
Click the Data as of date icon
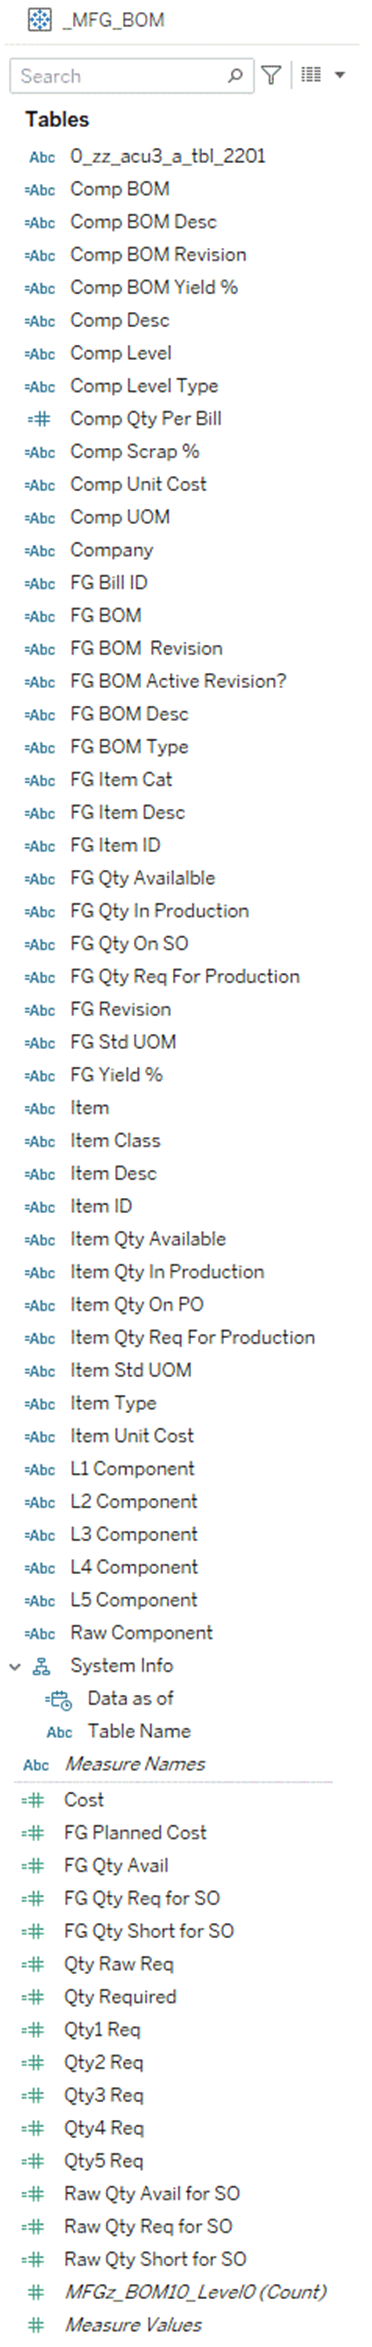[x=59, y=1699]
